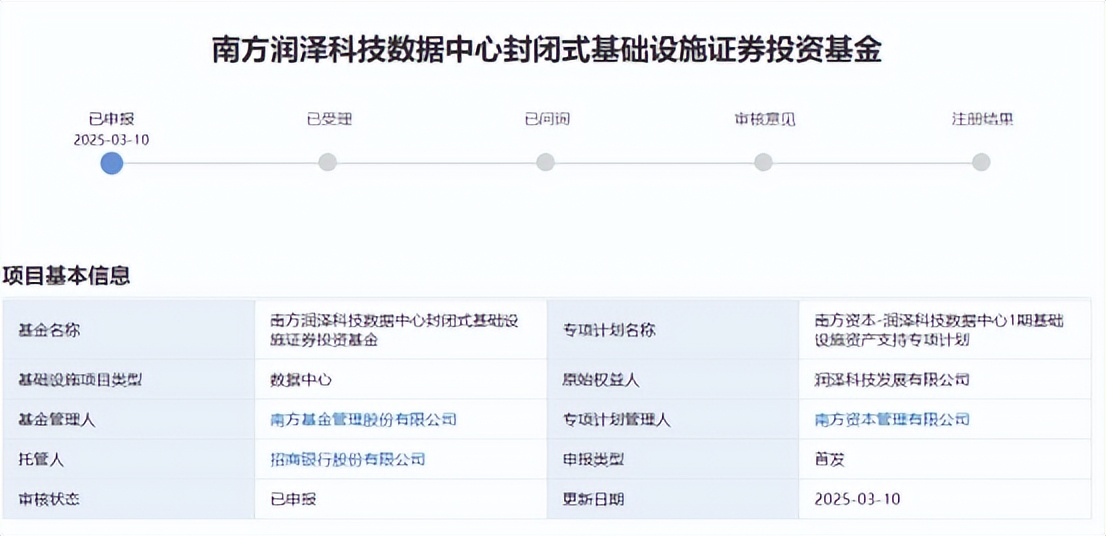Click the 审核状态 field label
Viewport: 1106px width, 536px height.
(x=49, y=499)
